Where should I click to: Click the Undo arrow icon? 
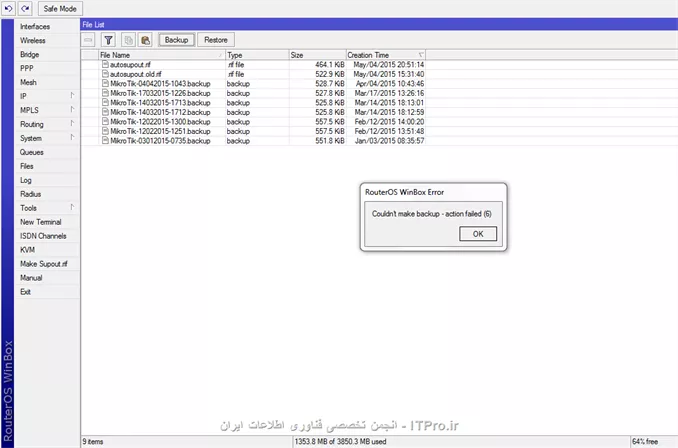click(8, 8)
